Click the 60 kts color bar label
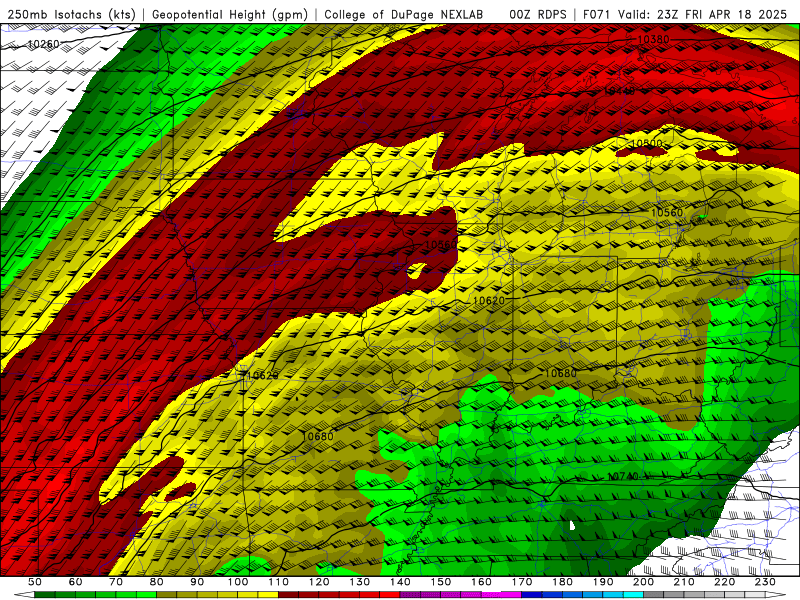This screenshot has width=800, height=600. click(76, 582)
